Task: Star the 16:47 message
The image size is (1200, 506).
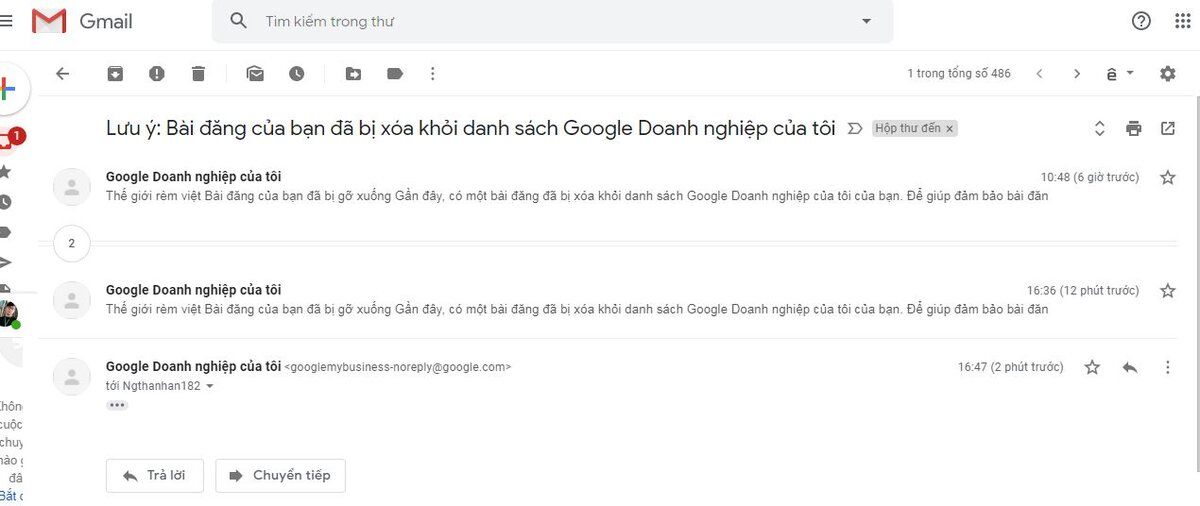Action: pos(1092,367)
